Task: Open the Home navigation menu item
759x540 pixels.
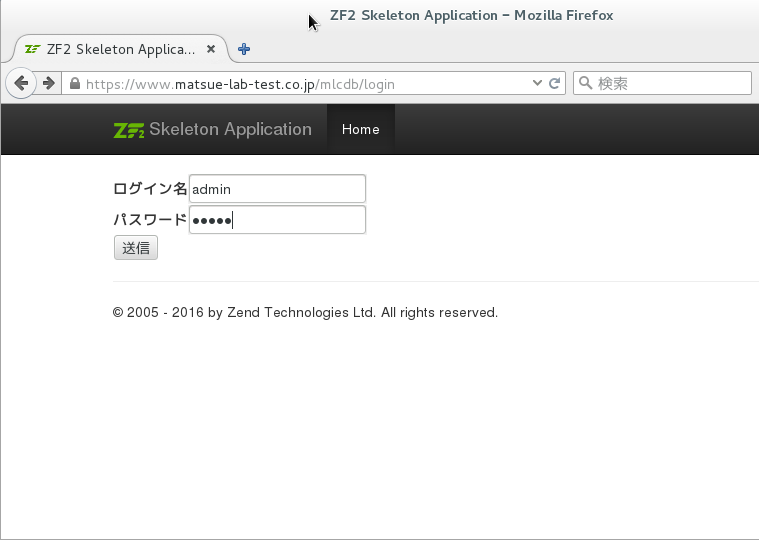Action: pos(360,130)
